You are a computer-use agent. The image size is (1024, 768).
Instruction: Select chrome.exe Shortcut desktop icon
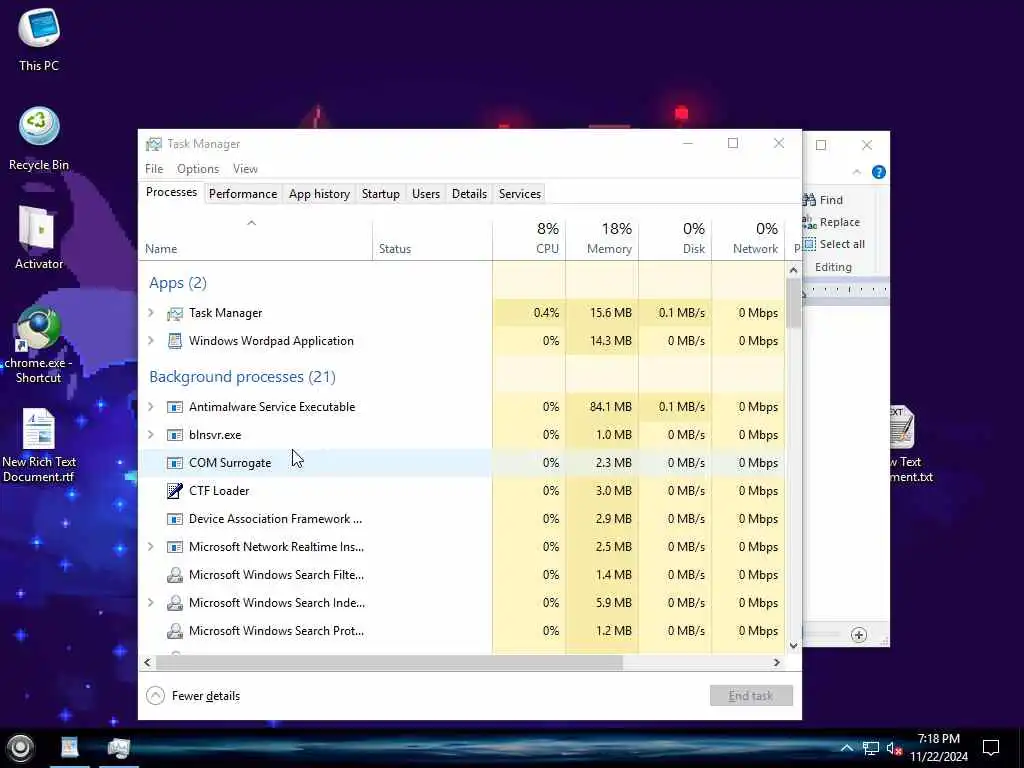coord(39,344)
